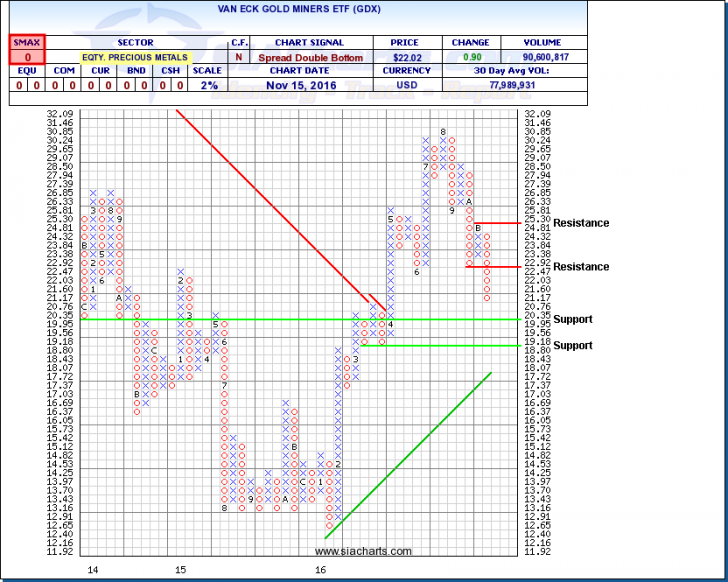Viewport: 728px width, 582px height.
Task: Click the EQU column header
Action: (x=28, y=71)
